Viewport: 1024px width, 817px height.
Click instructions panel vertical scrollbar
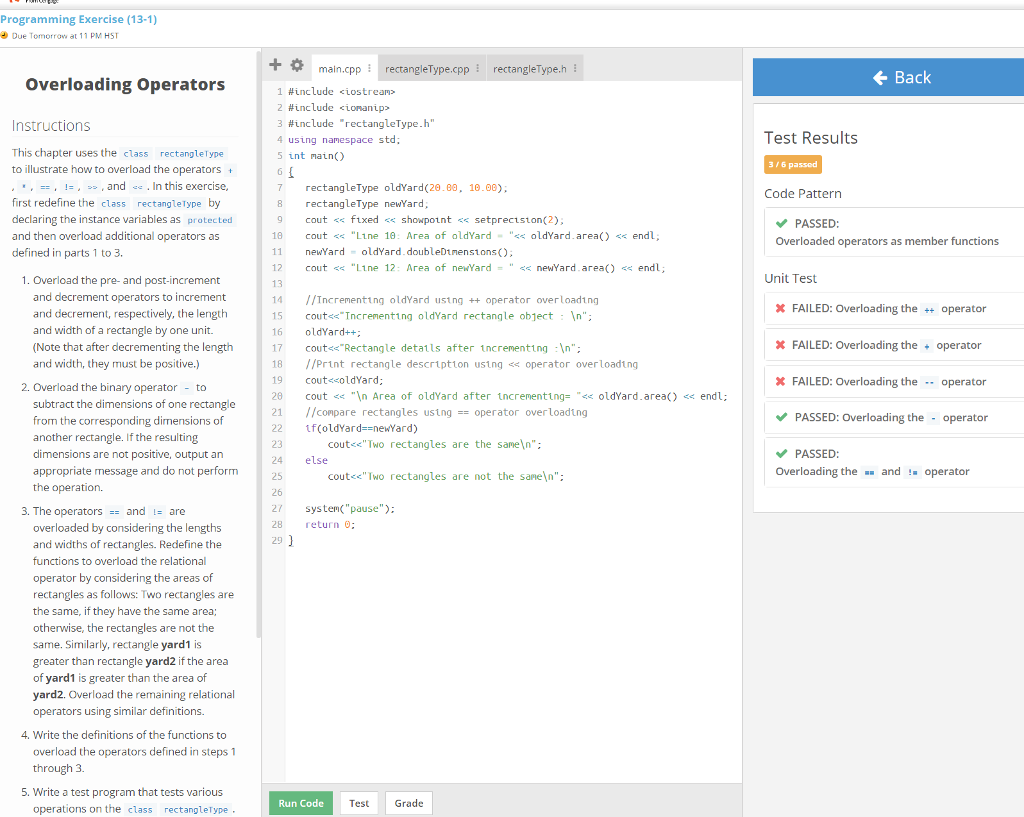point(259,346)
